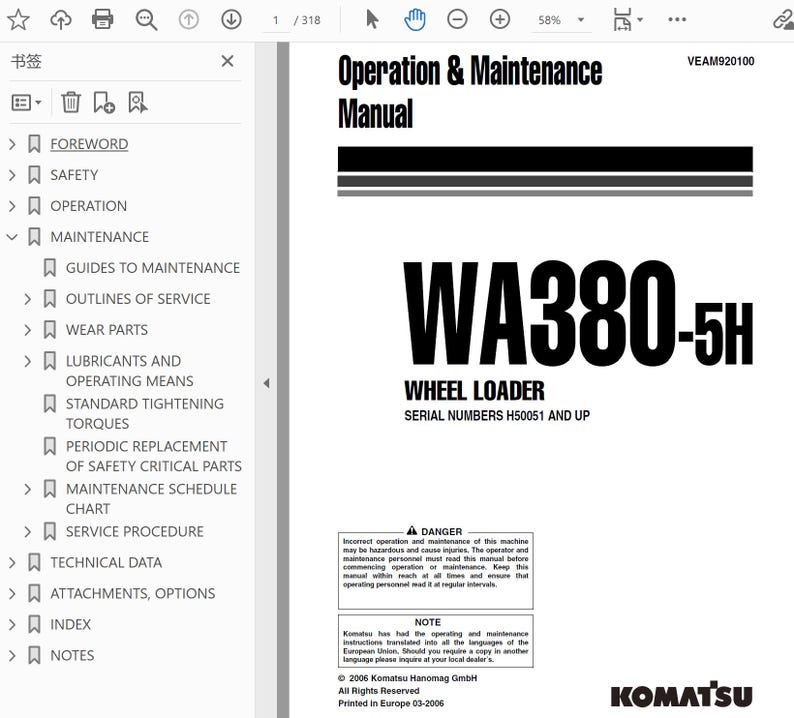This screenshot has width=794, height=718.
Task: Go to next page arrow
Action: 231,20
